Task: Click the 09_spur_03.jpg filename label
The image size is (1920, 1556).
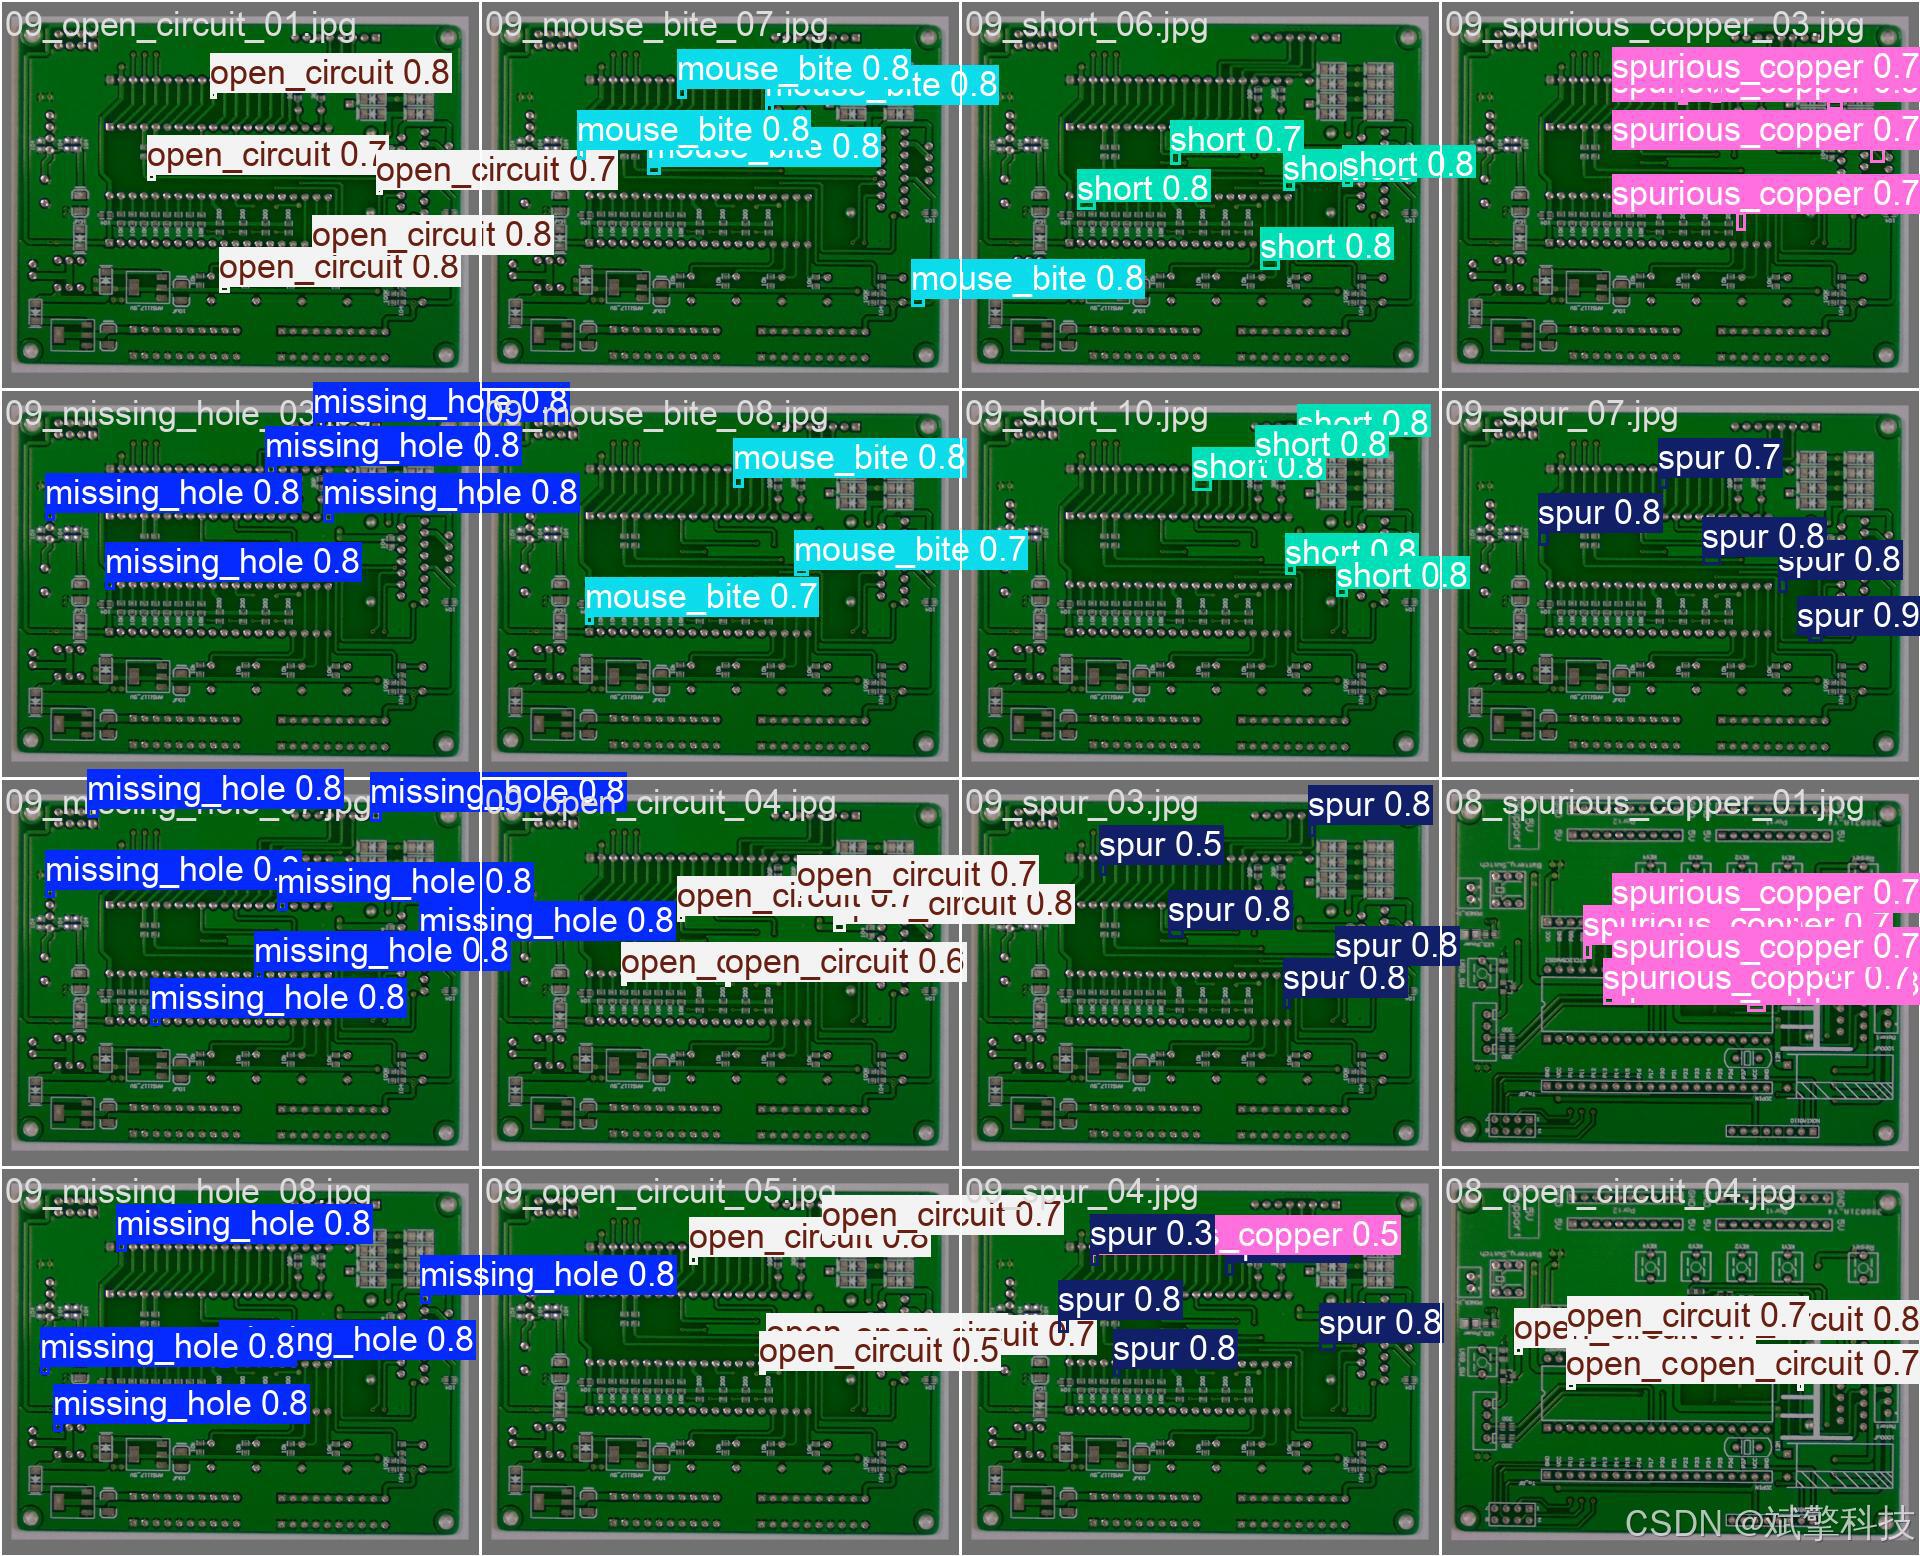Action: click(x=1081, y=803)
